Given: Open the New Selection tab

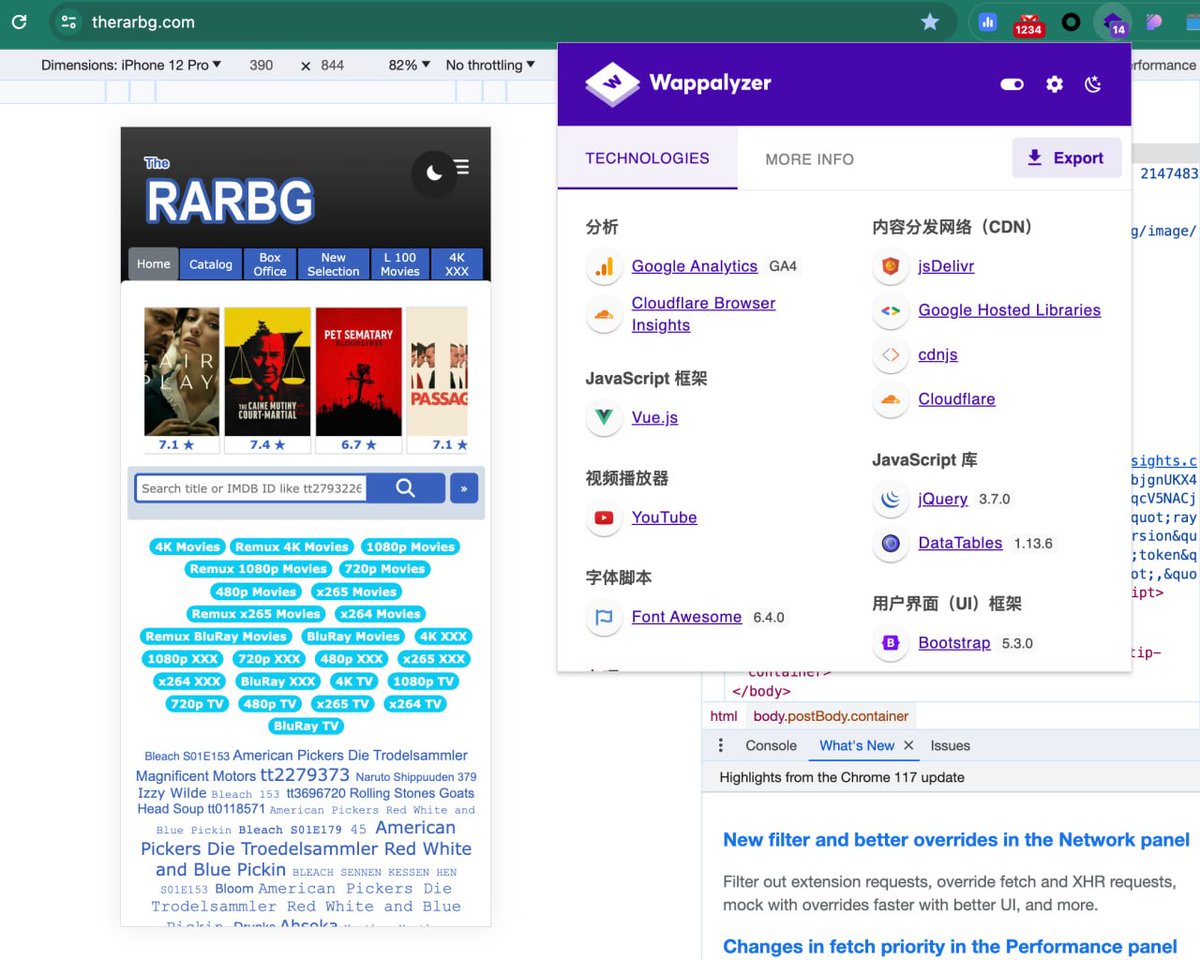Looking at the screenshot, I should coord(333,265).
